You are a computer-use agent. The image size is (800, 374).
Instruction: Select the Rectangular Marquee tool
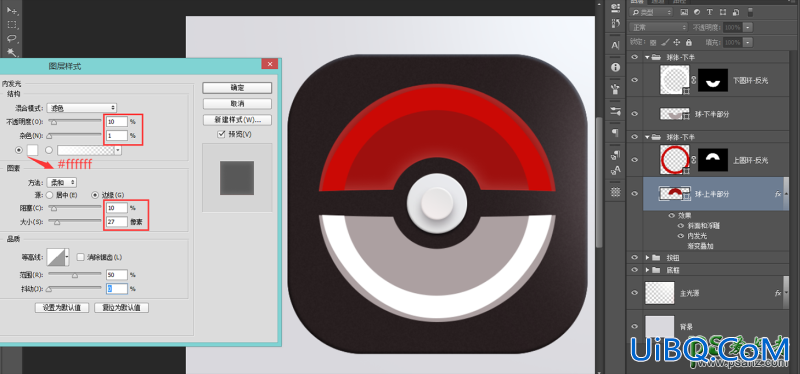(12, 24)
